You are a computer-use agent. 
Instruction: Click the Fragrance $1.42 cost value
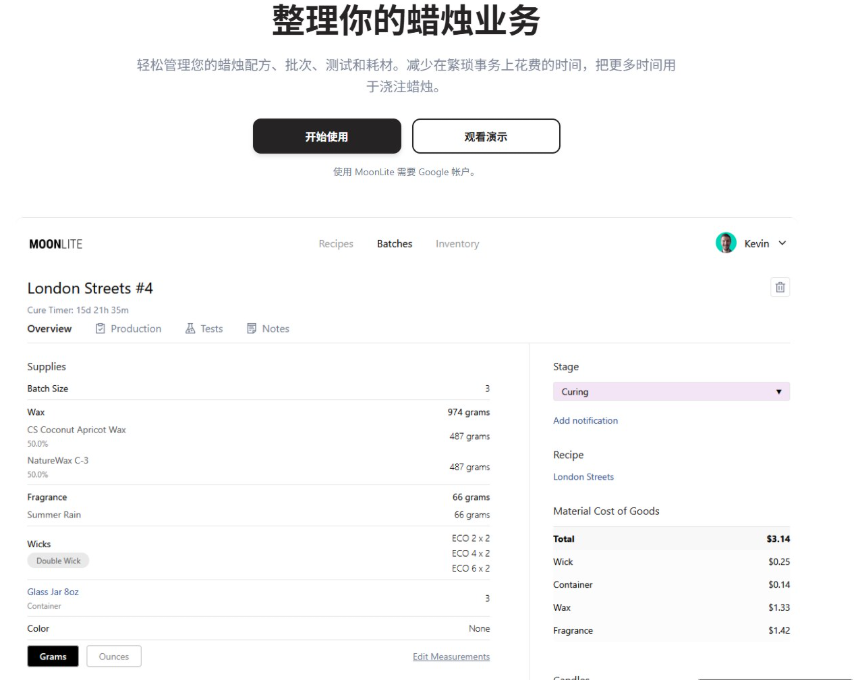(779, 630)
